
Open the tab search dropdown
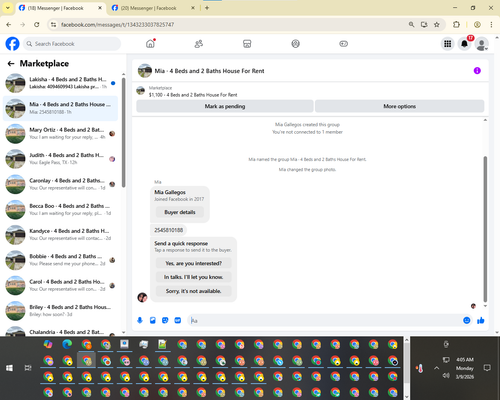(x=8, y=8)
